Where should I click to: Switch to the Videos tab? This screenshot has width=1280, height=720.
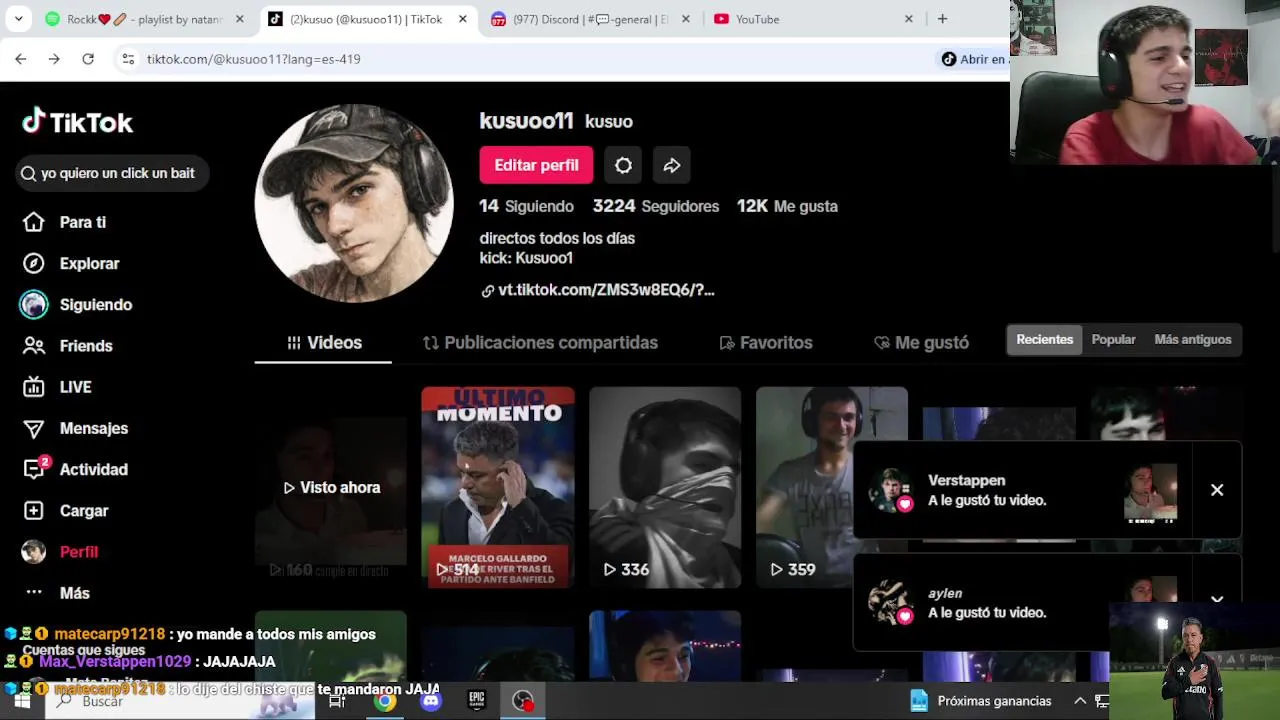click(324, 343)
